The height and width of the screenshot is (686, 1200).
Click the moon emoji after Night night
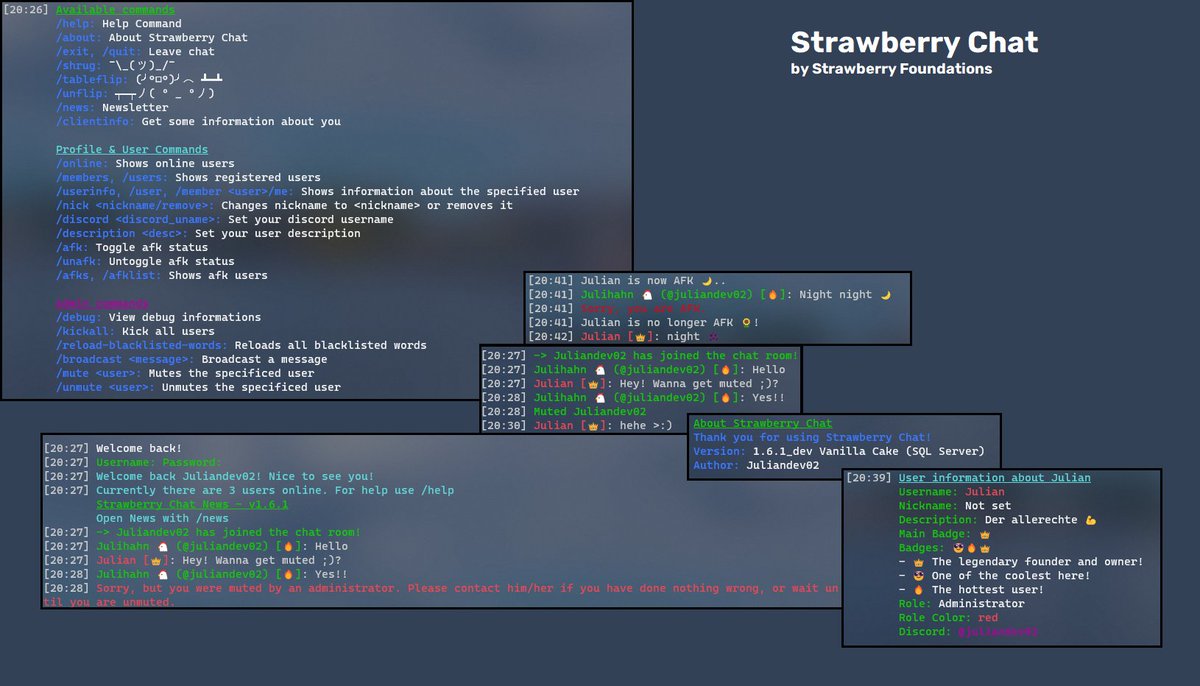884,295
